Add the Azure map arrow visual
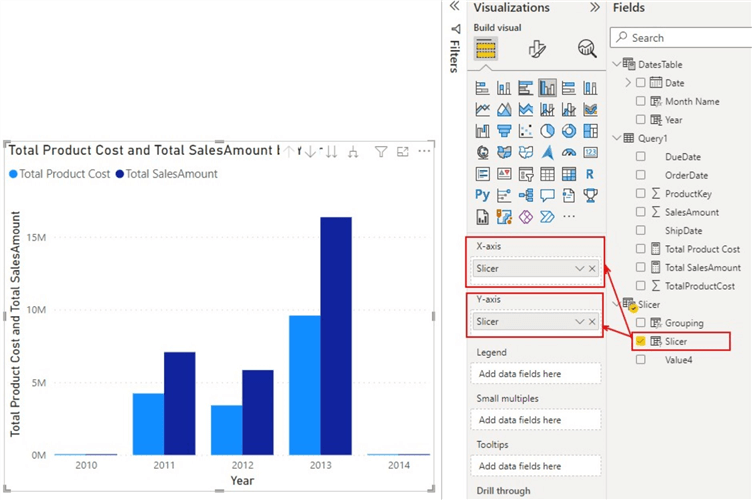This screenshot has height=500, width=752. (547, 152)
